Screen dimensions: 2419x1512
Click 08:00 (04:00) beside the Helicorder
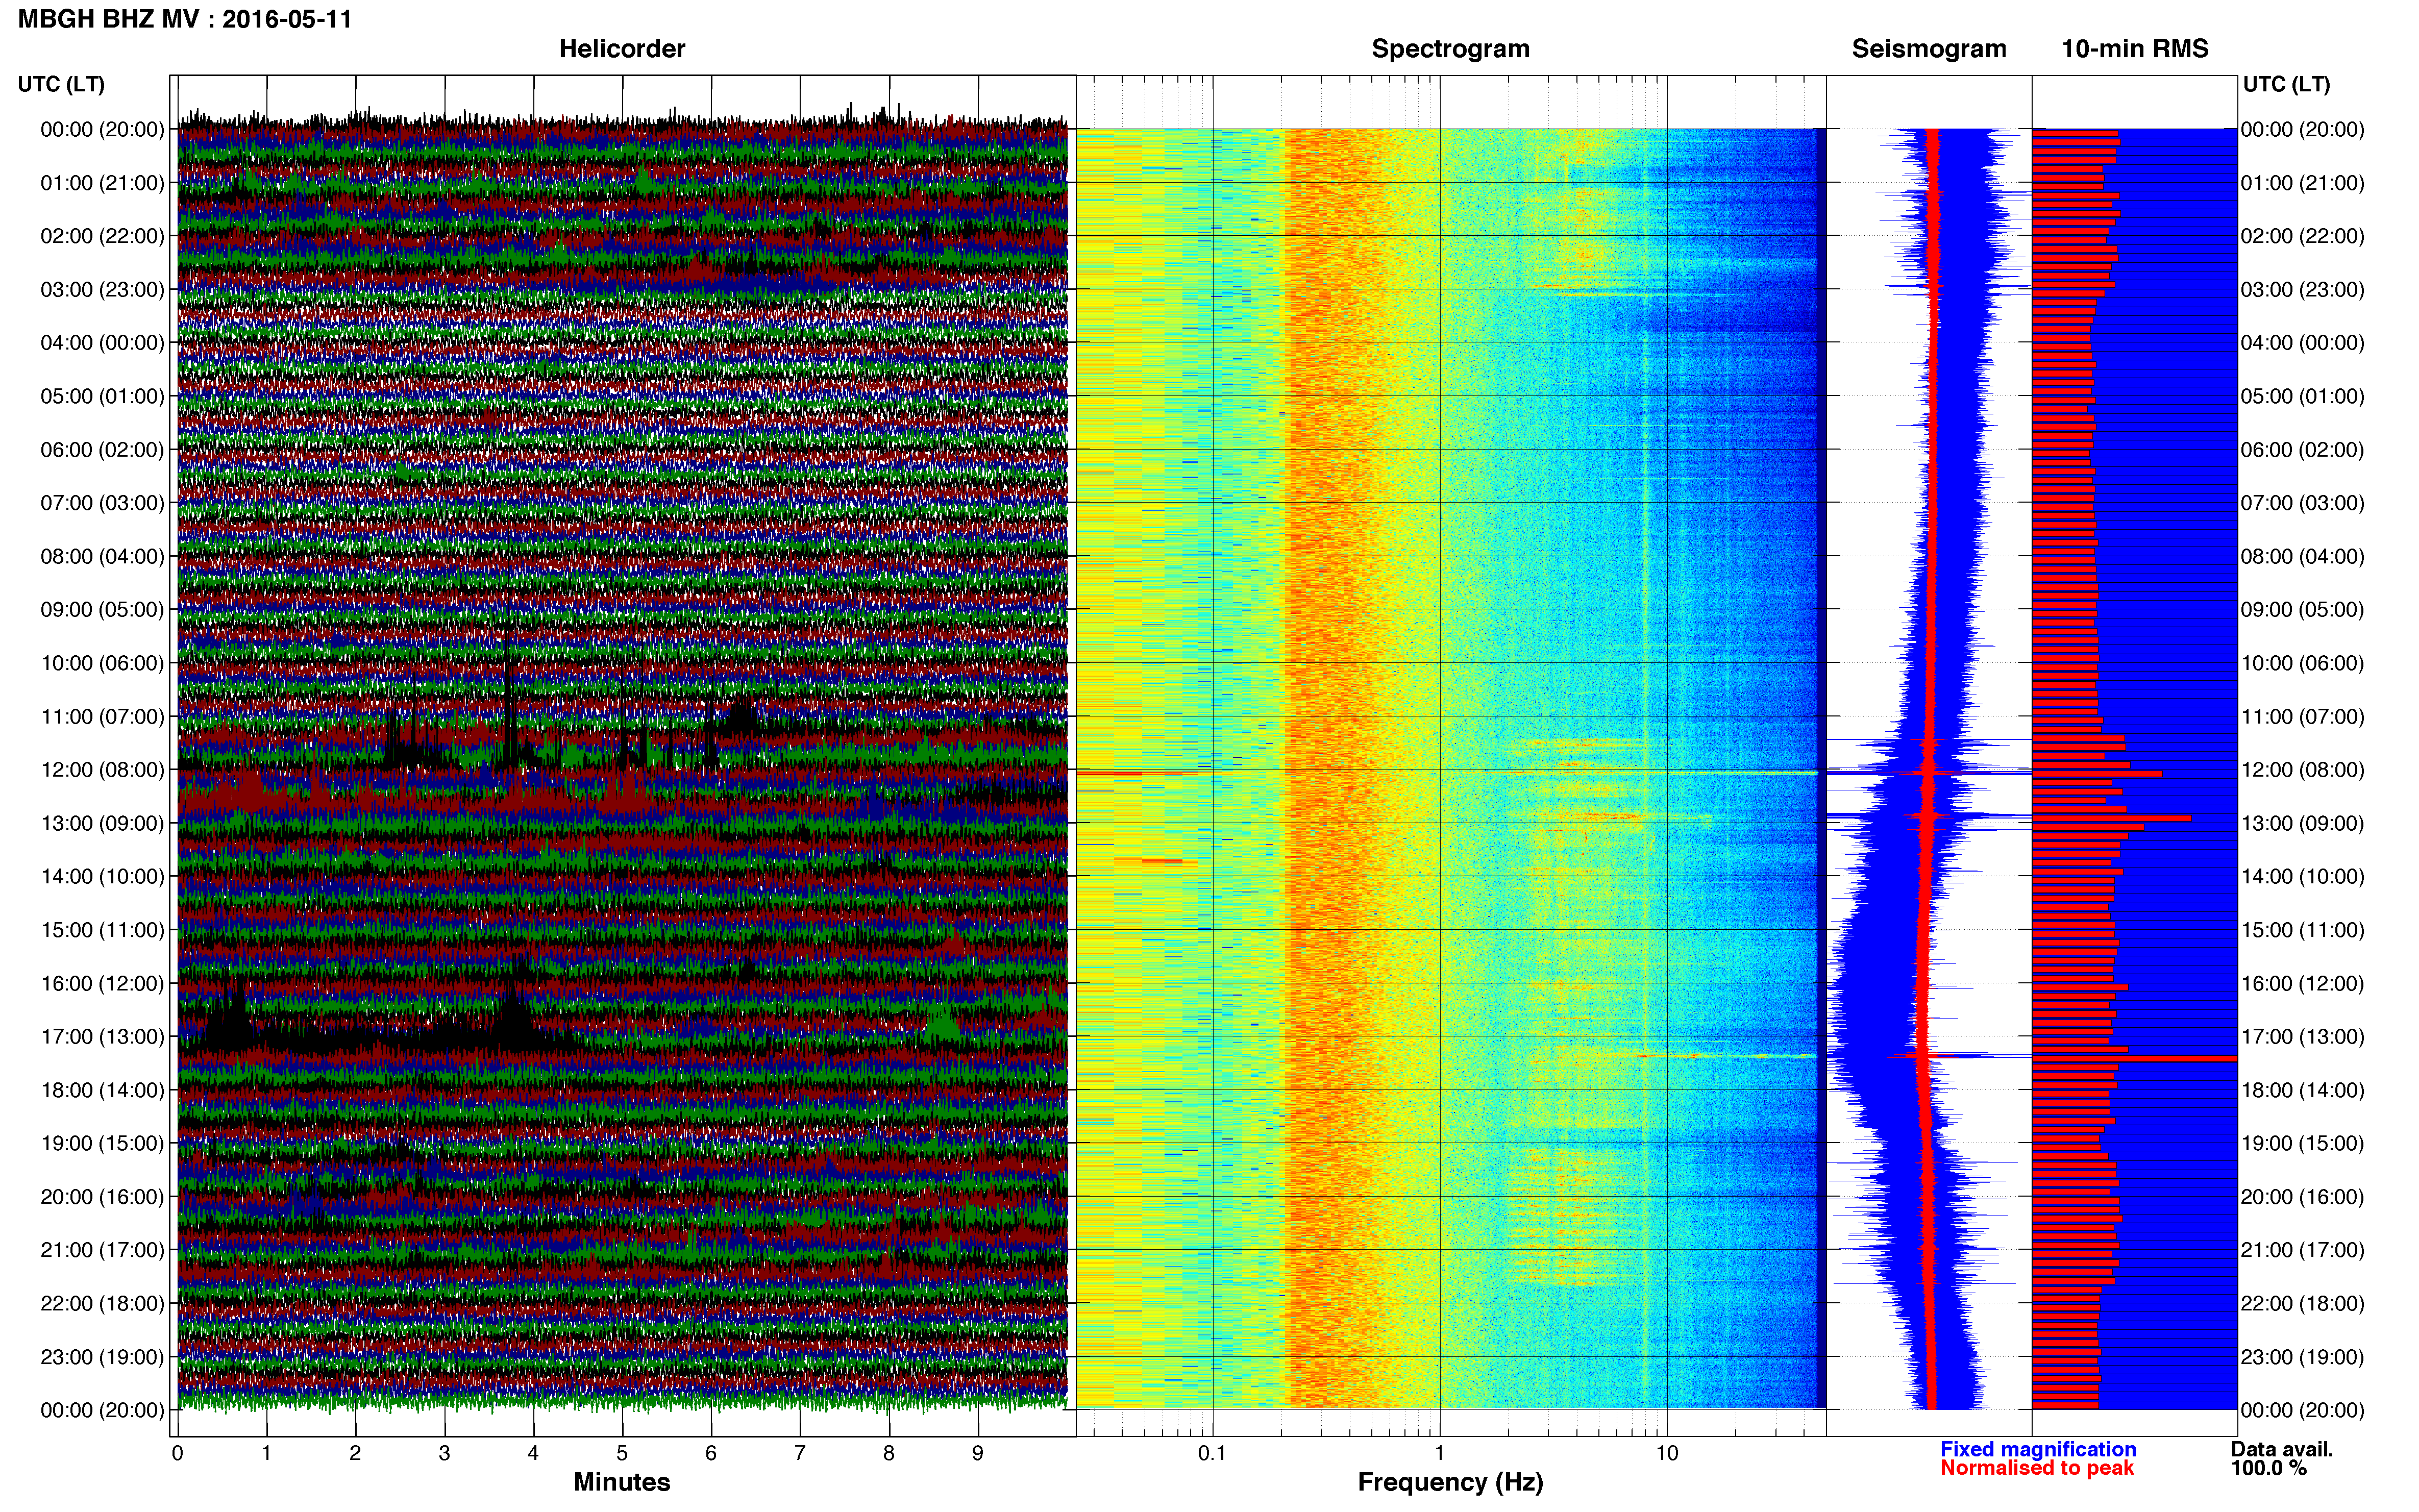[102, 557]
